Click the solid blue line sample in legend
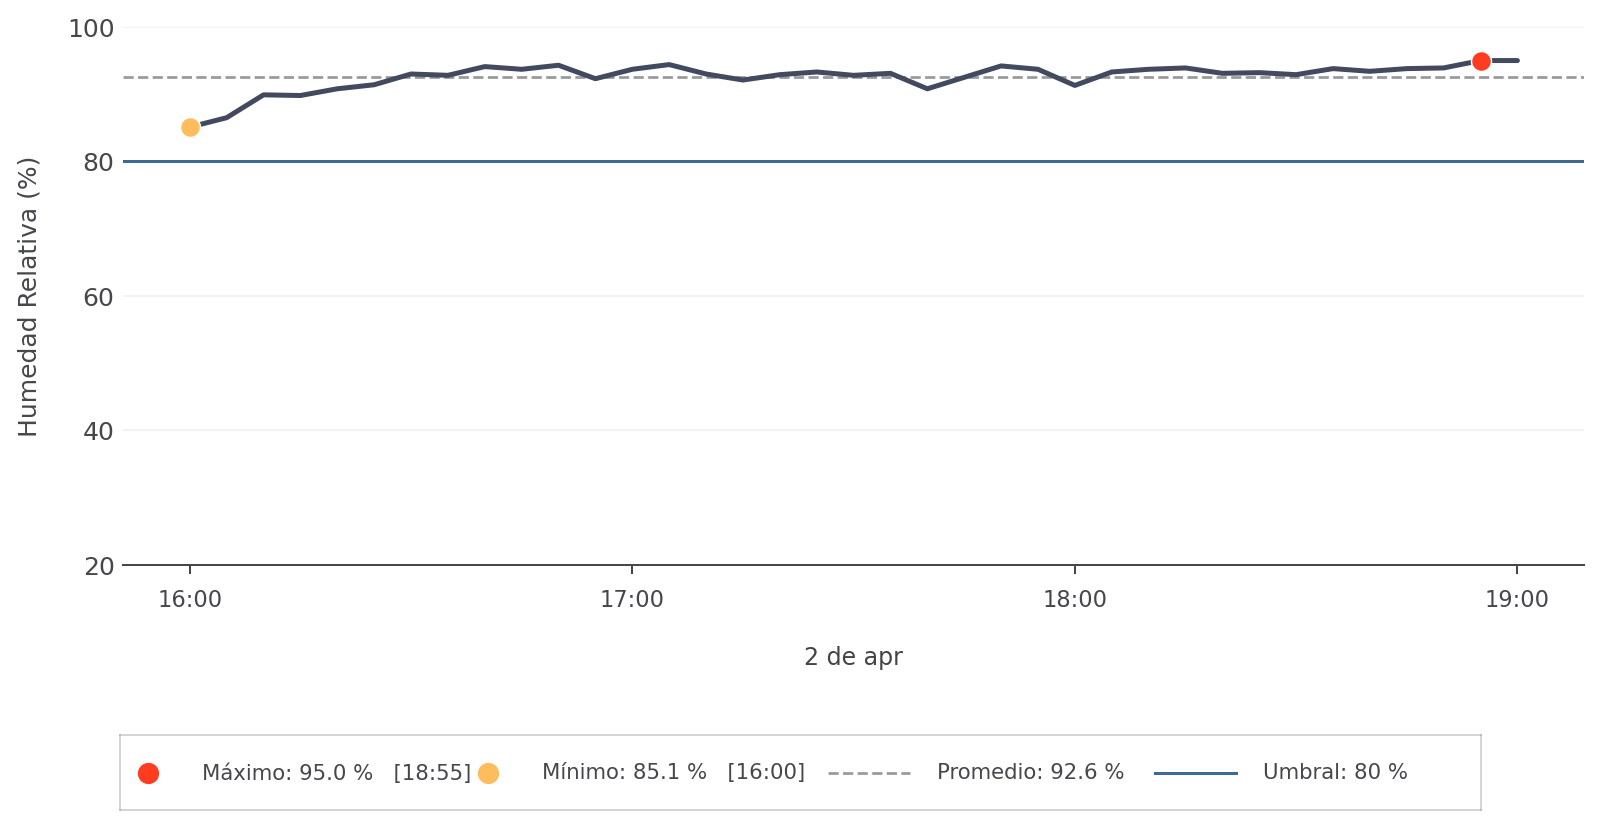1601x828 pixels. pyautogui.click(x=1195, y=773)
